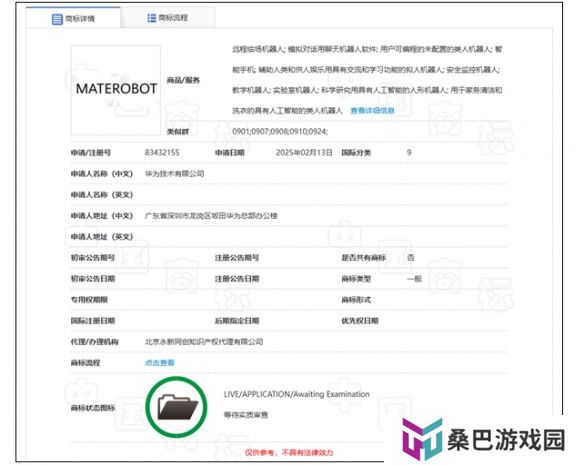This screenshot has width=584, height=465.
Task: Click the document icon on 商标详情 tab
Action: [x=57, y=19]
